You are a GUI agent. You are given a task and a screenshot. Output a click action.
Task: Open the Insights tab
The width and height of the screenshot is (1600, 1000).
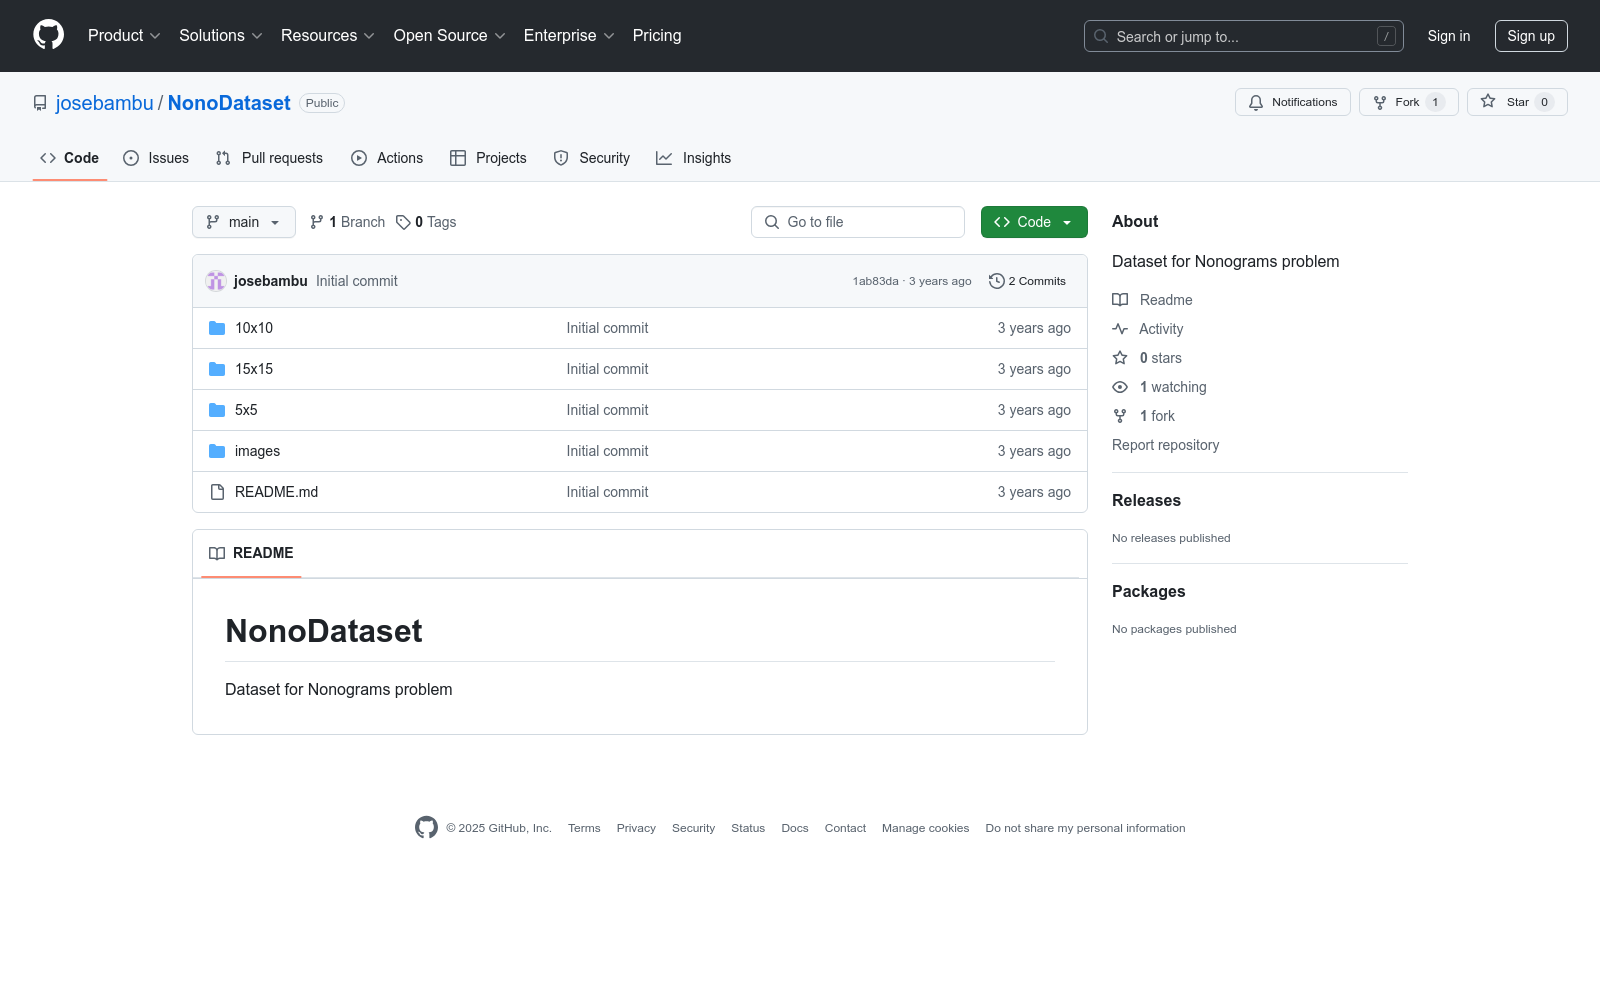coord(694,158)
